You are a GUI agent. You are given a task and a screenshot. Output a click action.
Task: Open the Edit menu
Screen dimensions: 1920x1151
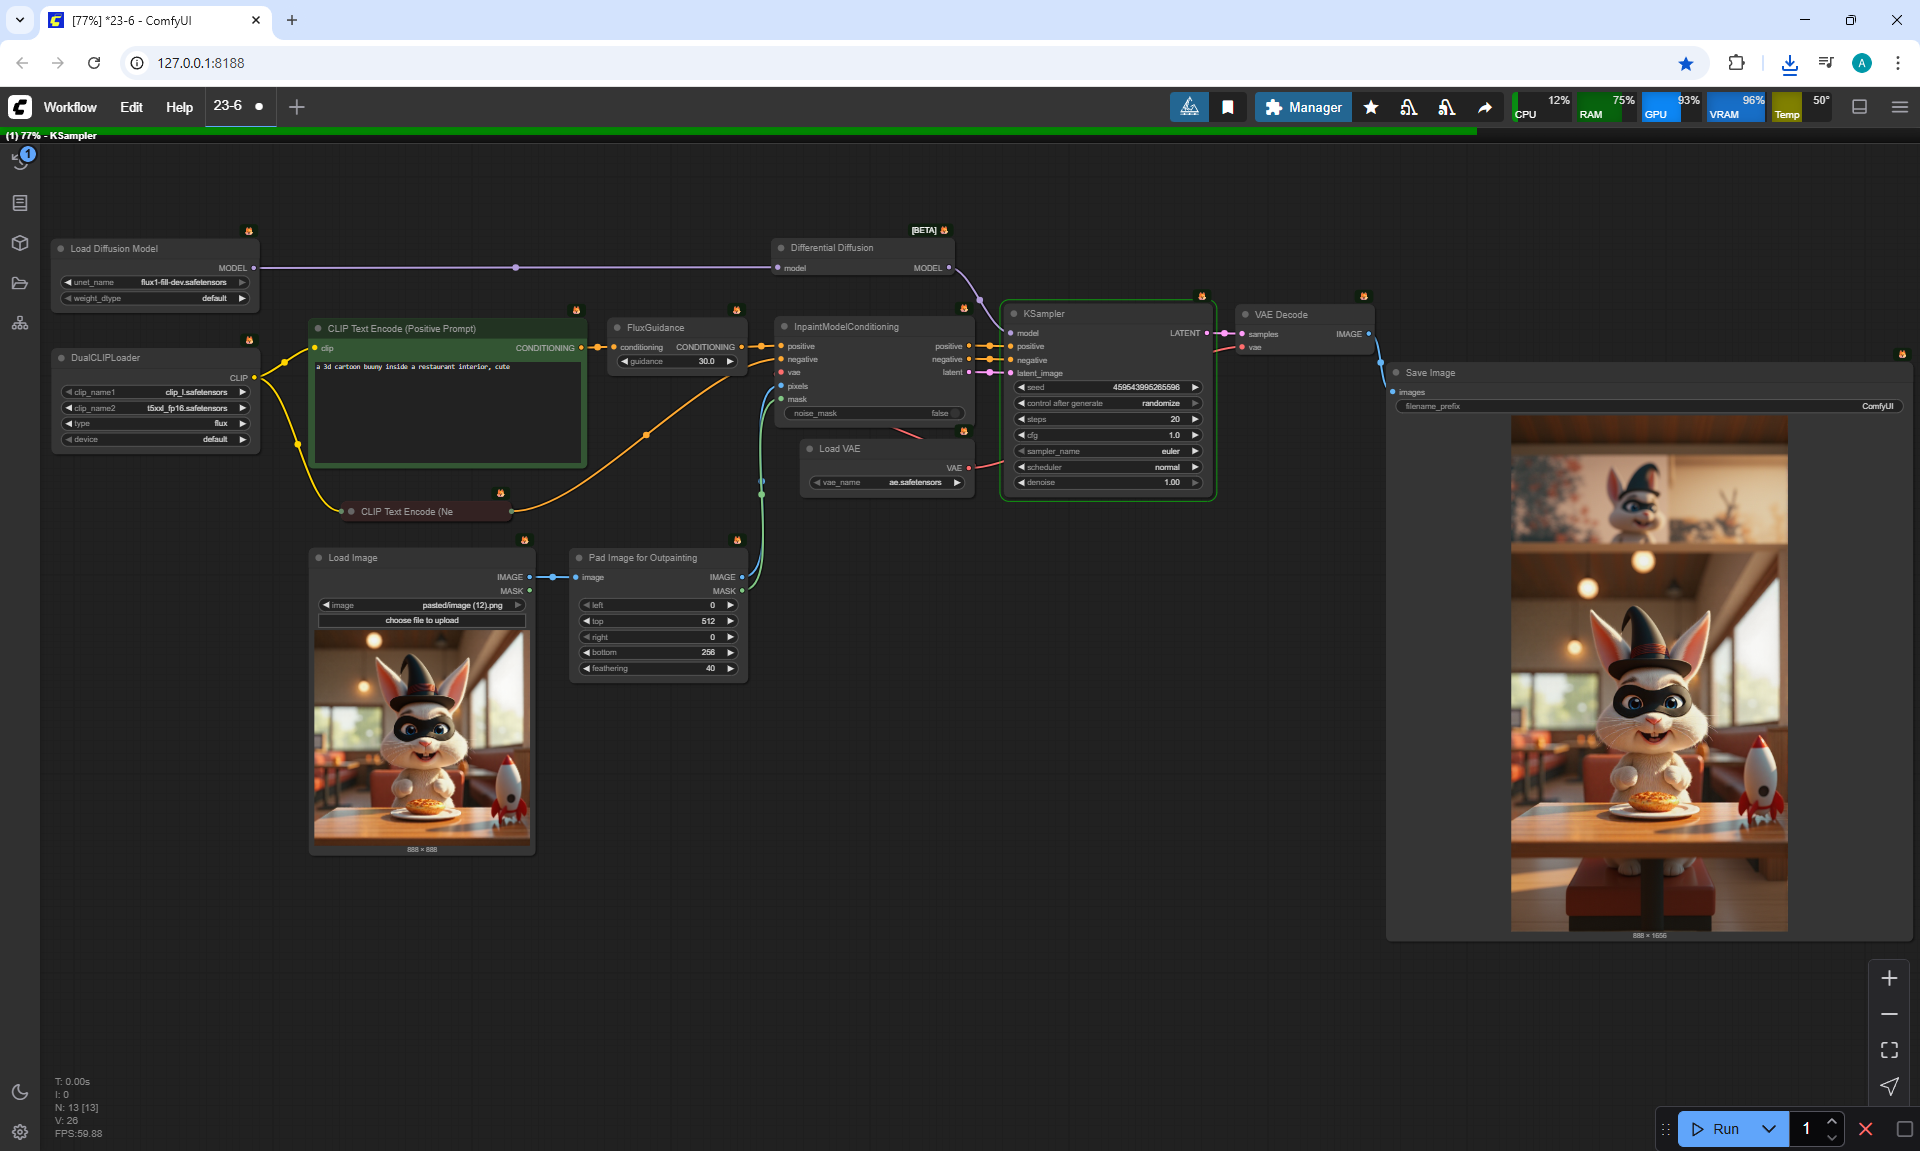tap(131, 107)
